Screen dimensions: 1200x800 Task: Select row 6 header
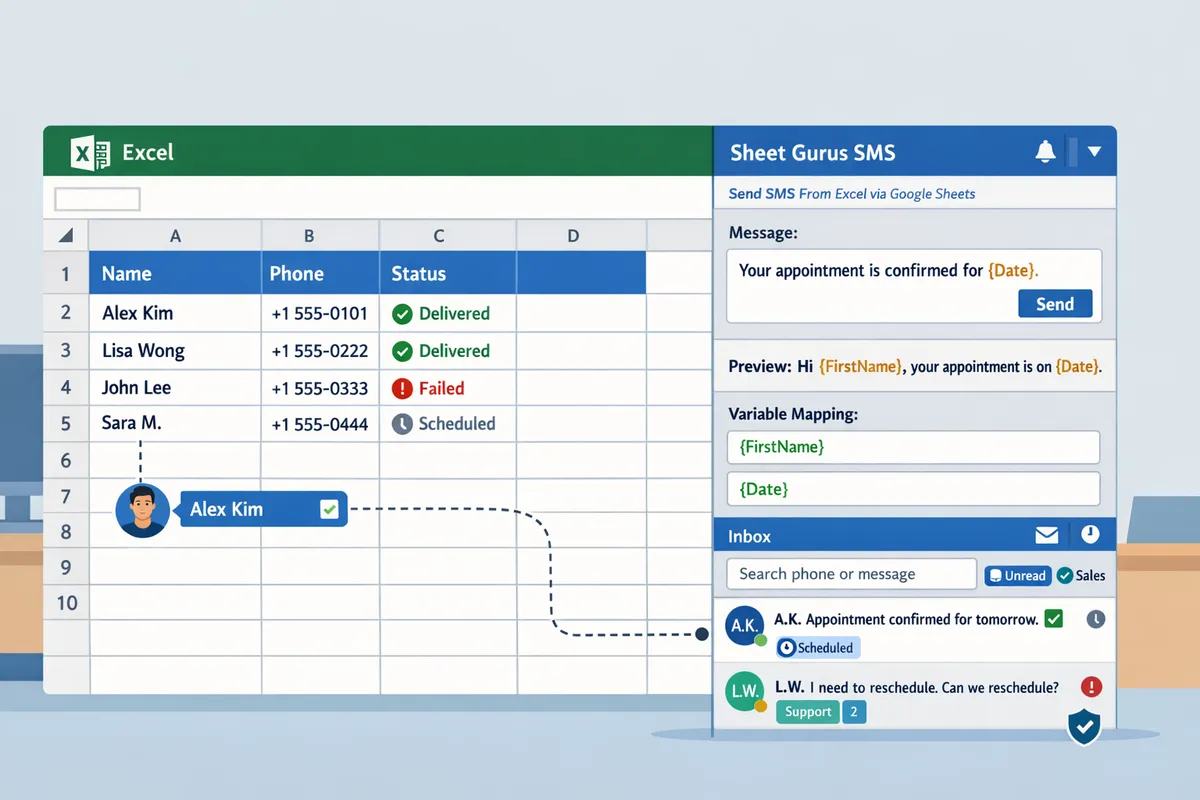pos(66,460)
